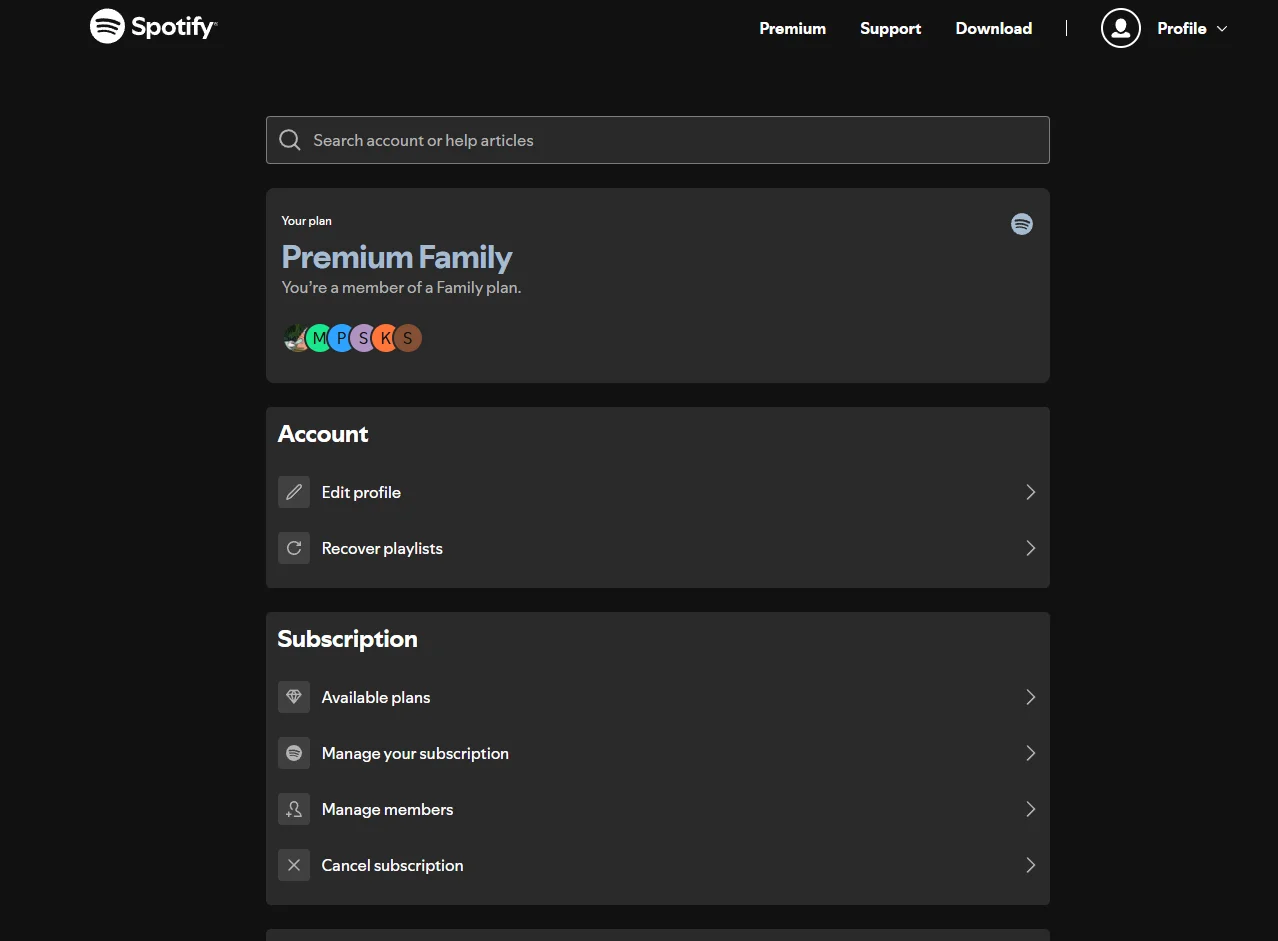Open Support in top navigation
Viewport: 1278px width, 941px height.
tap(890, 28)
